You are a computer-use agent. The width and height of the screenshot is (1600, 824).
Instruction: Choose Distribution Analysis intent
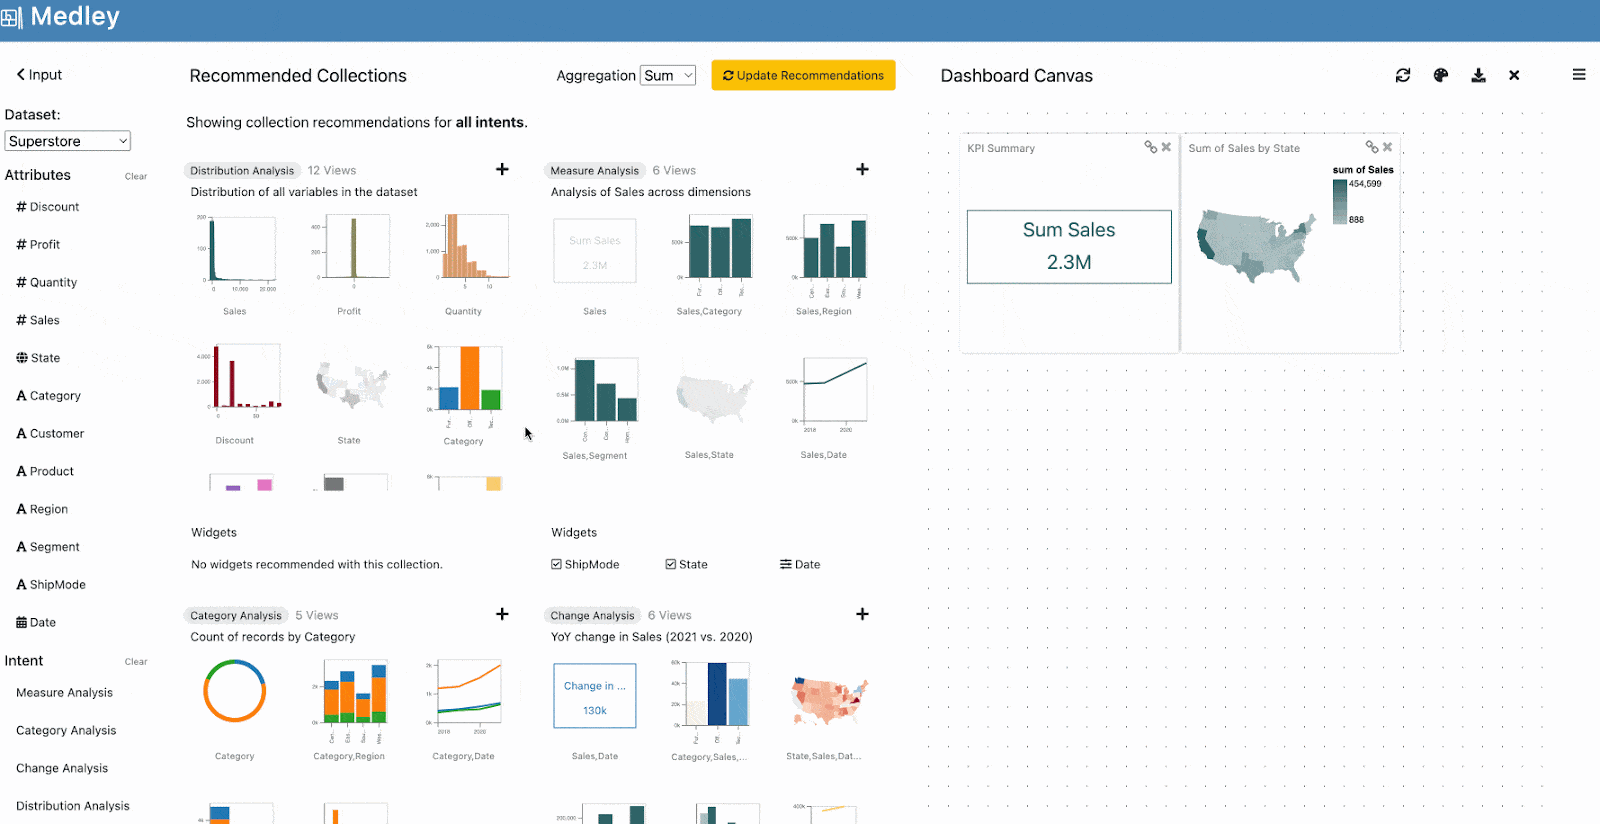point(73,806)
